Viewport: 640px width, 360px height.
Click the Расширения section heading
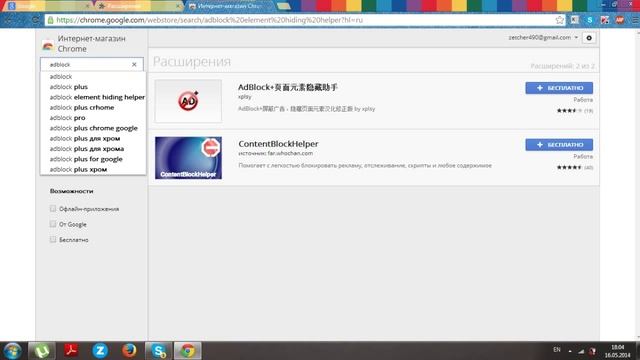click(192, 61)
